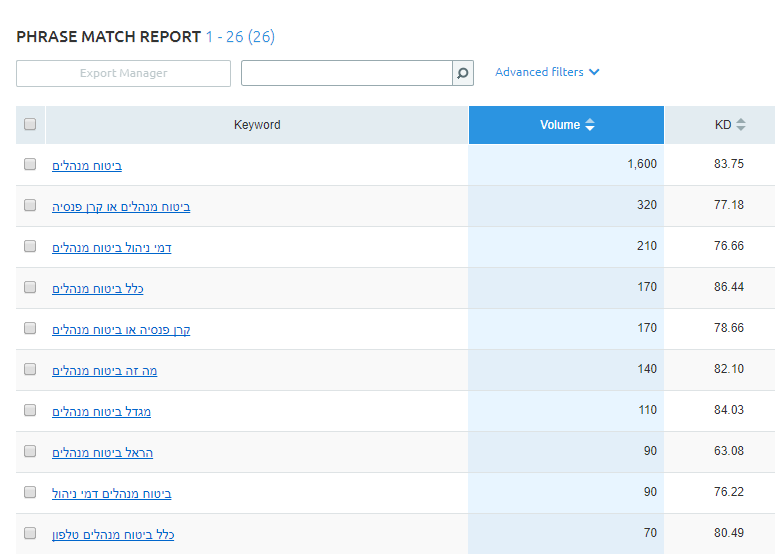Sort by Volume using its sort arrows
Viewport: 775px width, 554px height.
(590, 125)
